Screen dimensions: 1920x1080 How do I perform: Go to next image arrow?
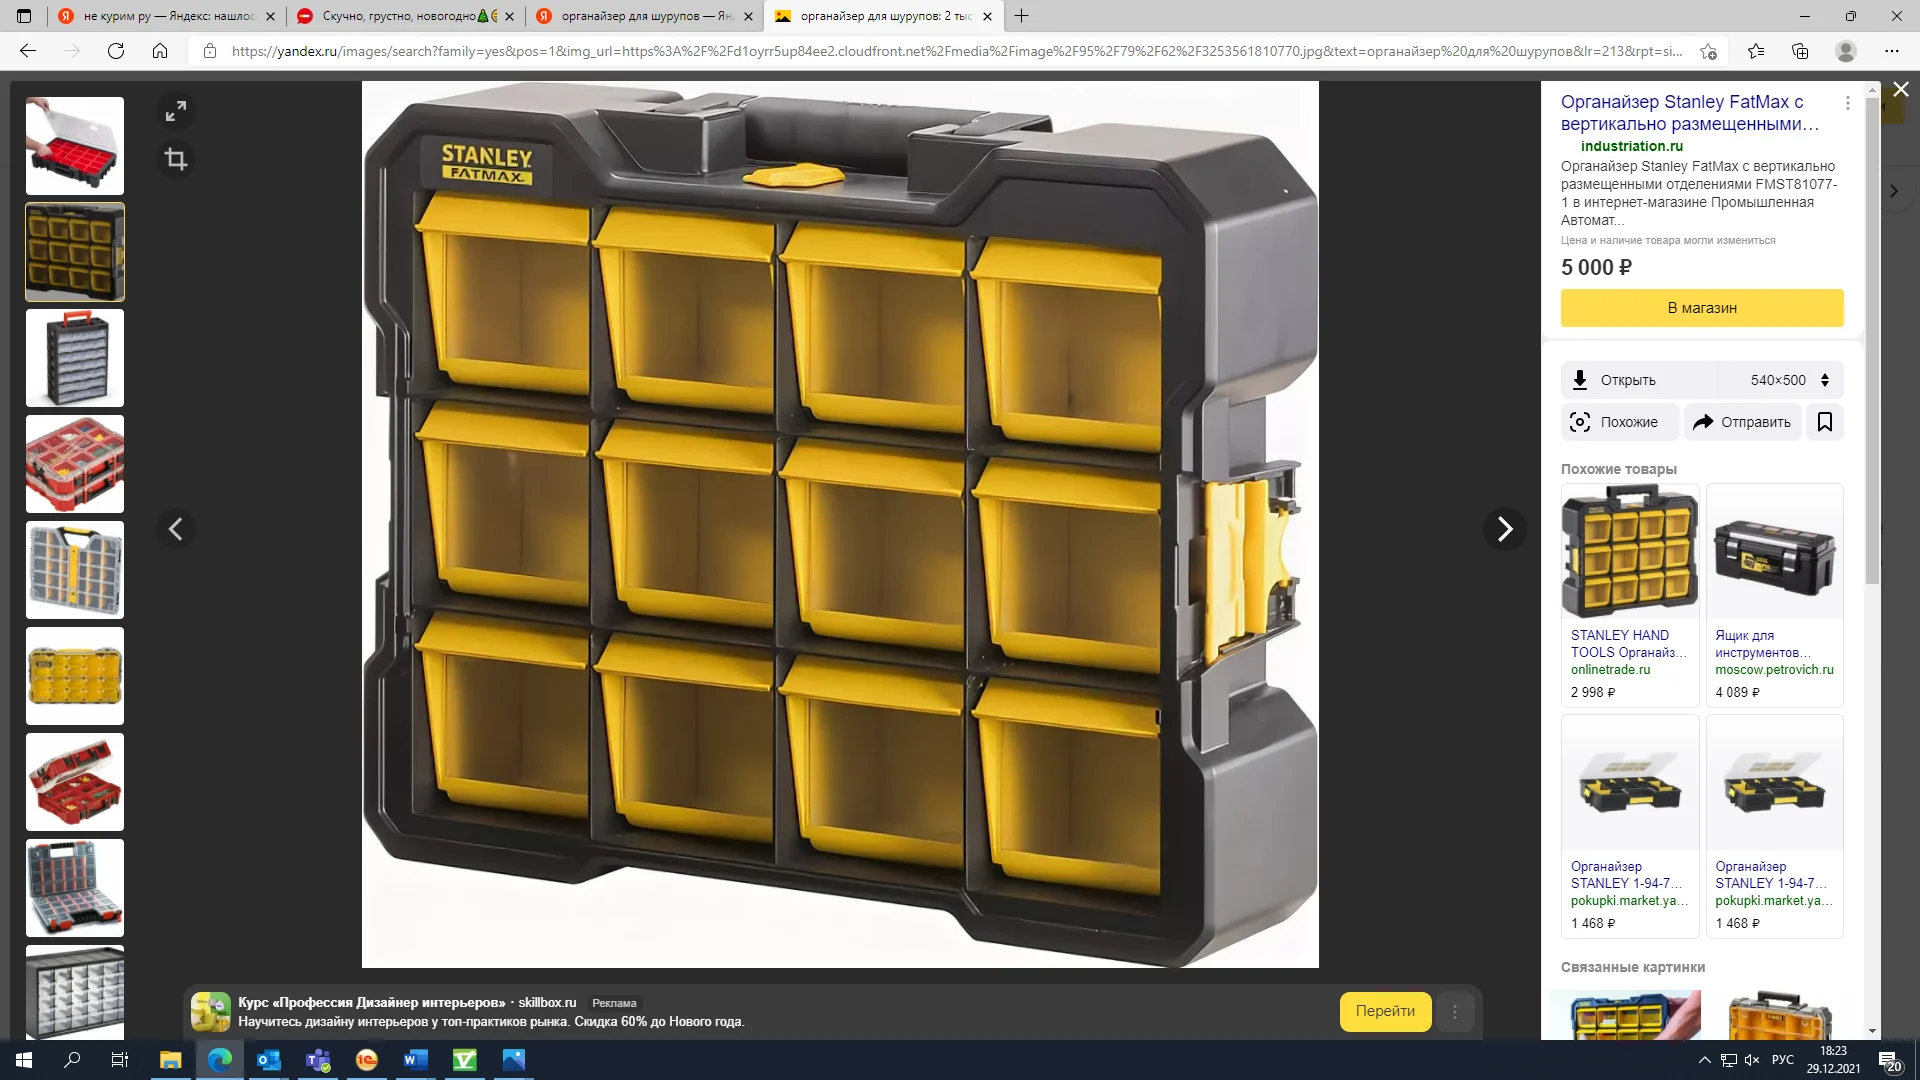click(x=1504, y=529)
